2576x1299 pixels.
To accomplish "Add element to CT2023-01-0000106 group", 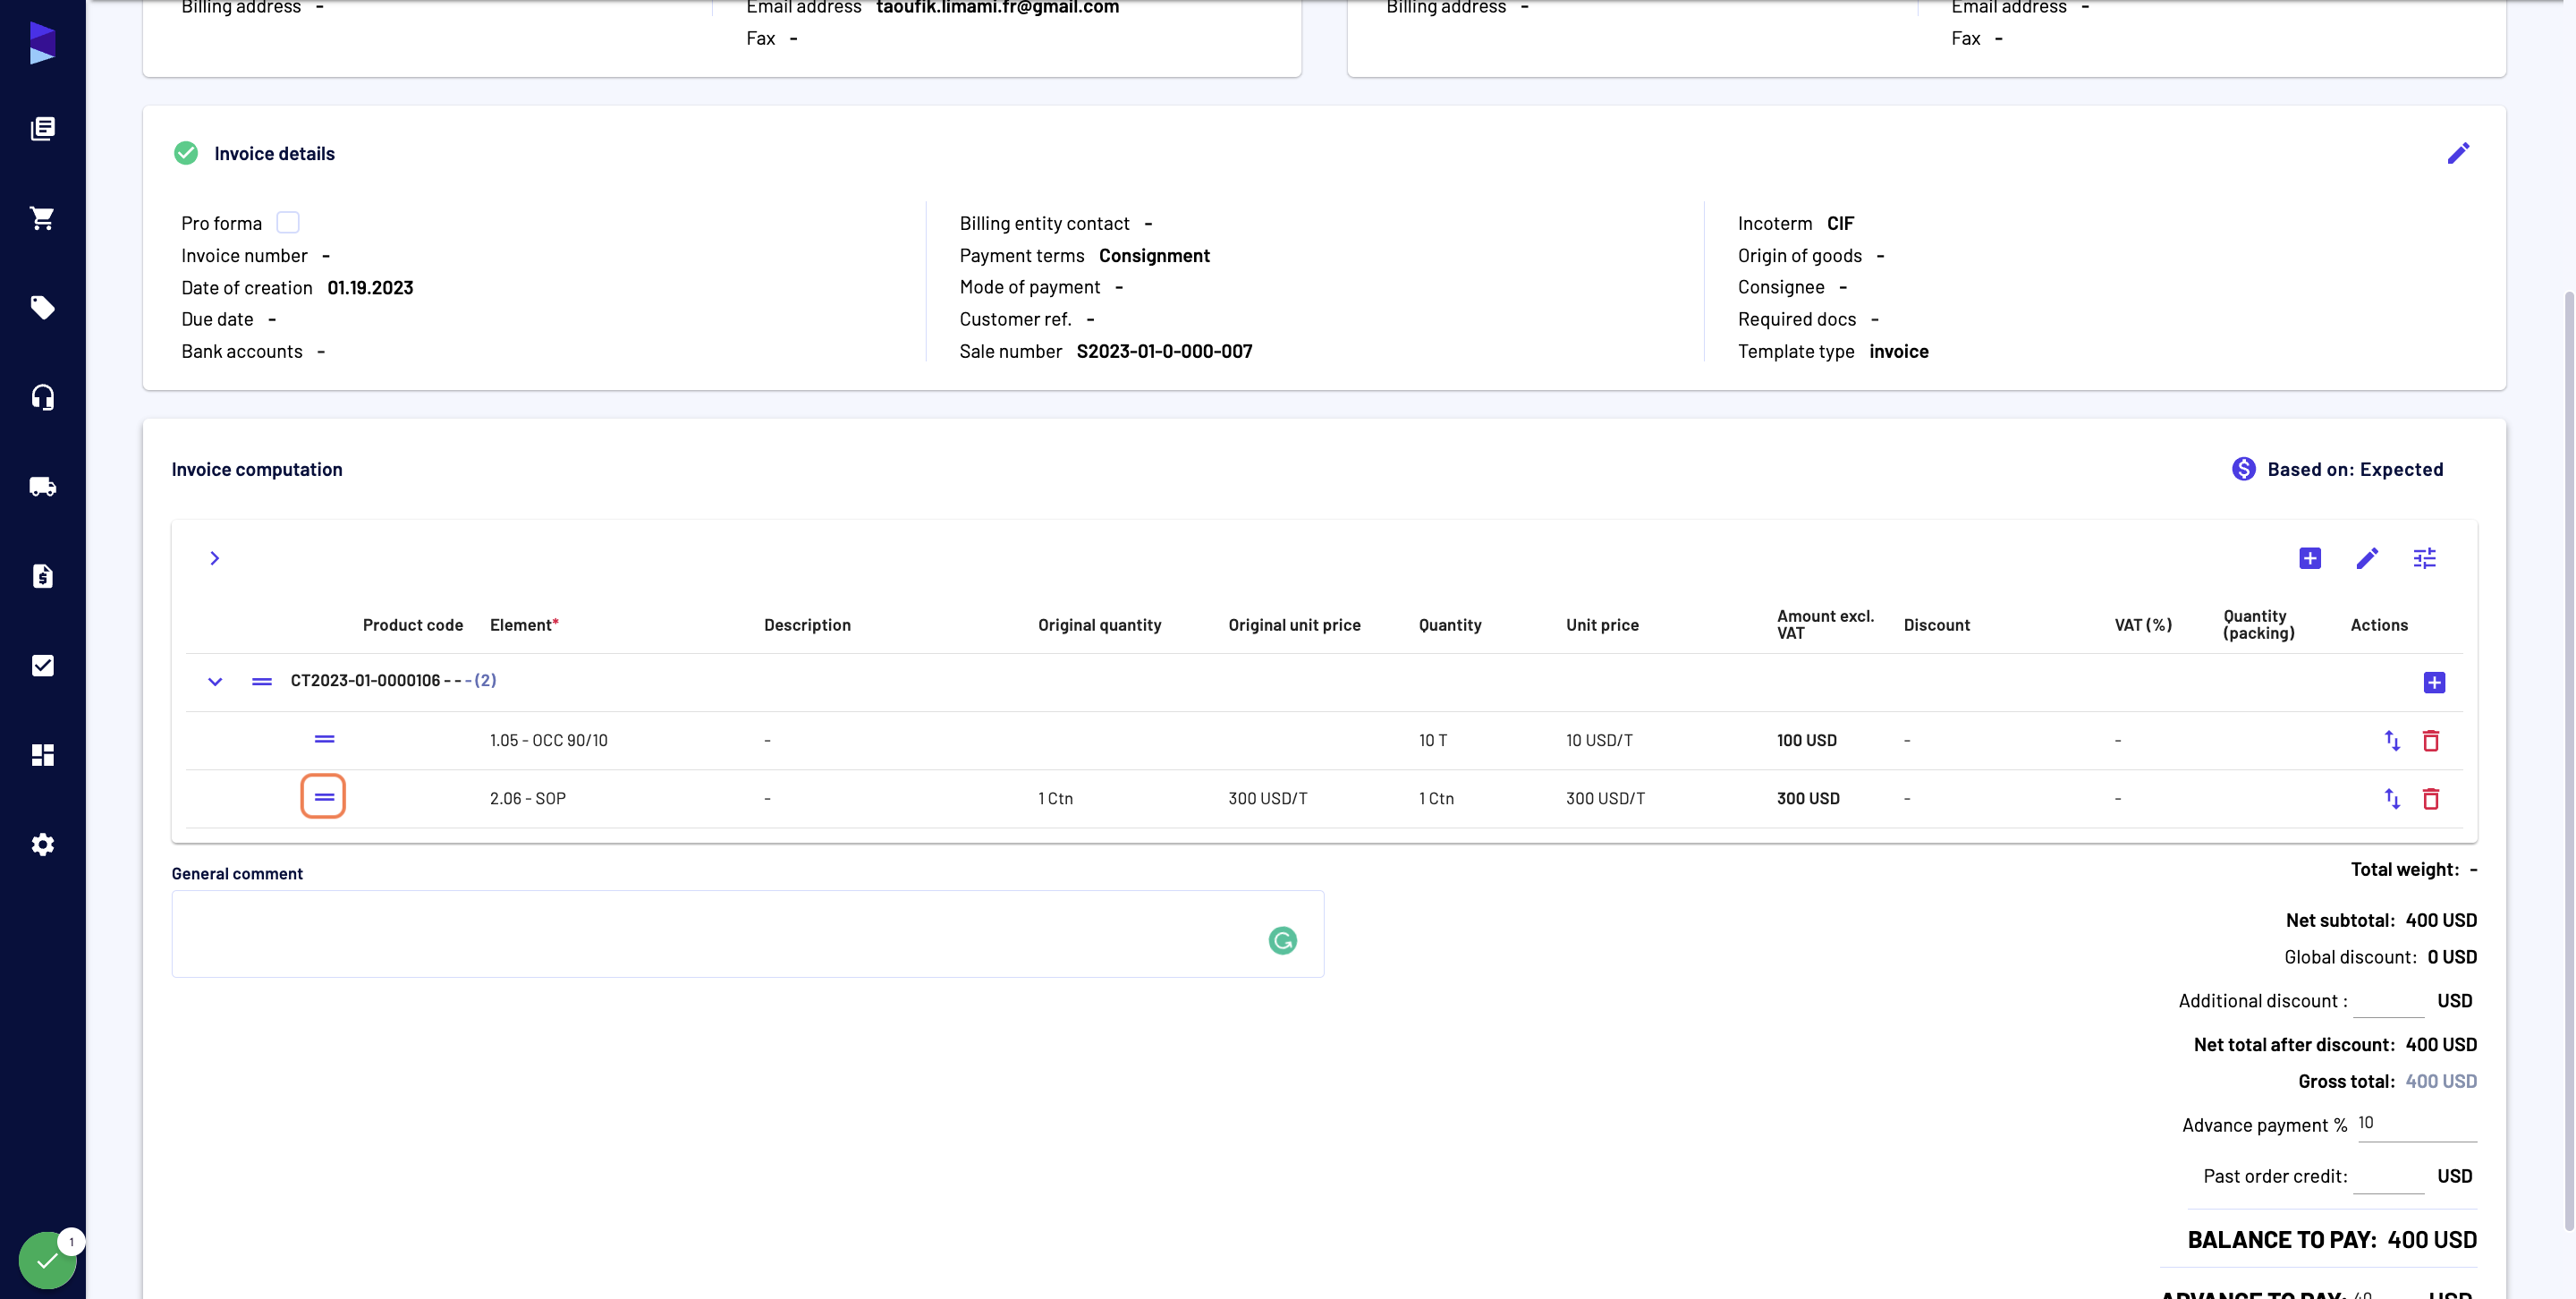I will coord(2434,682).
